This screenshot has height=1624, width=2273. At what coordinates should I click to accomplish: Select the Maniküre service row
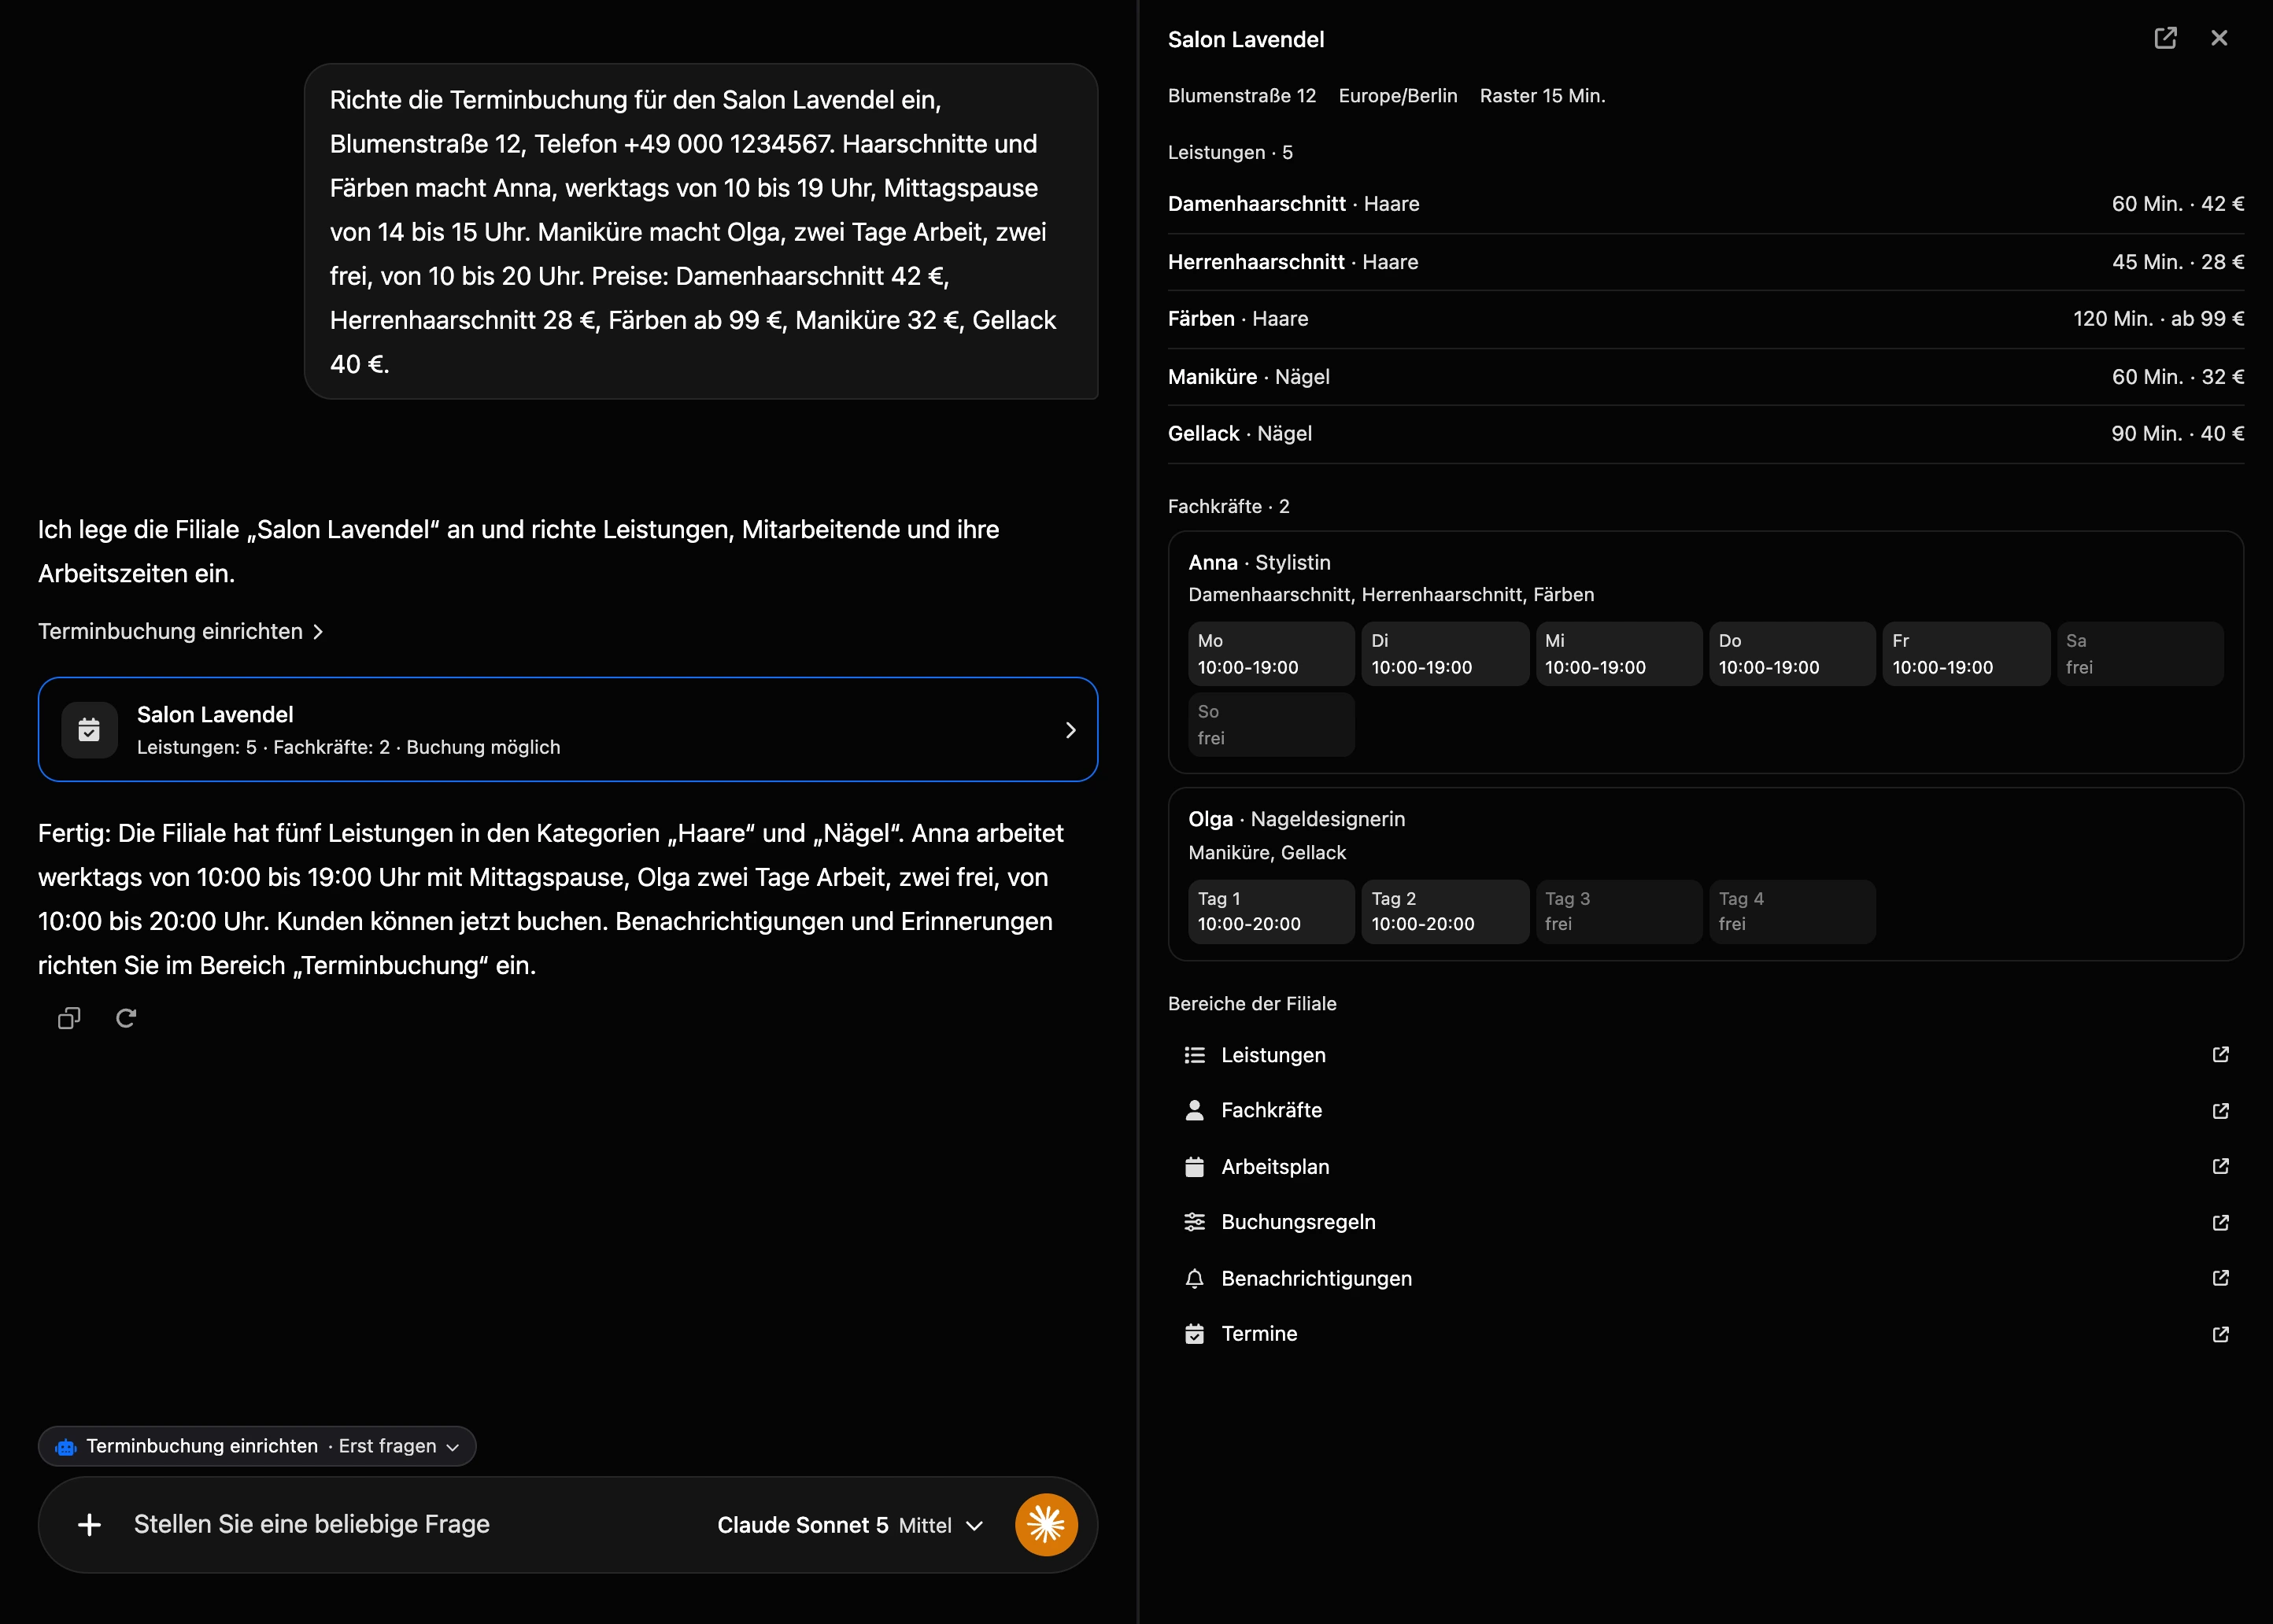tap(1706, 377)
